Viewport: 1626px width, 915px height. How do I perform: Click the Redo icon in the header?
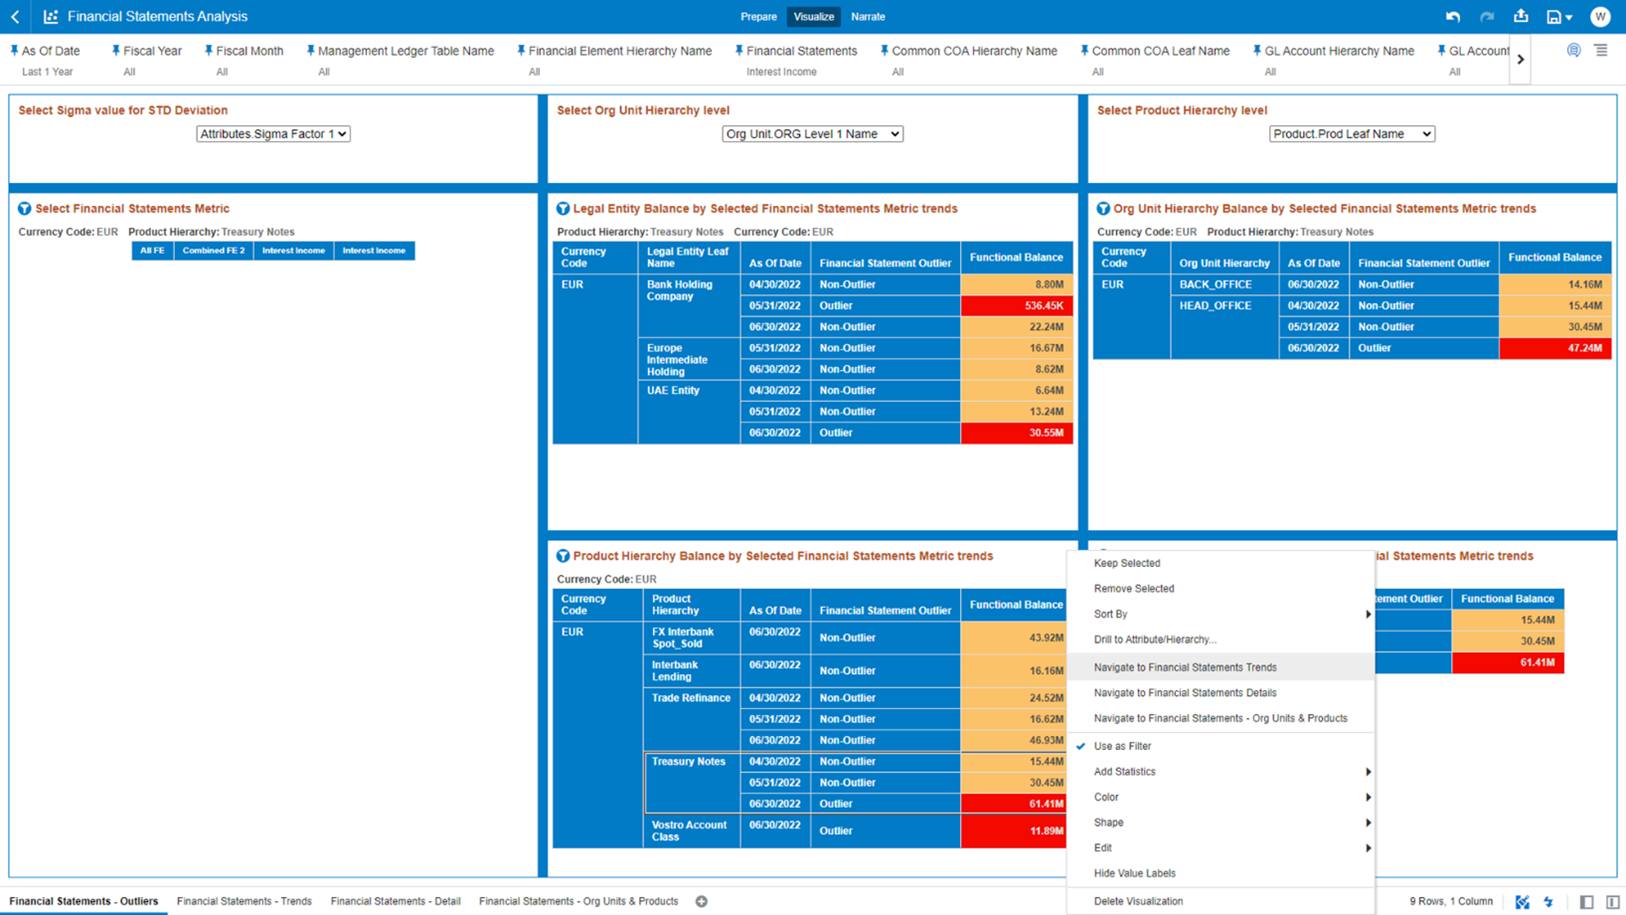[1487, 17]
